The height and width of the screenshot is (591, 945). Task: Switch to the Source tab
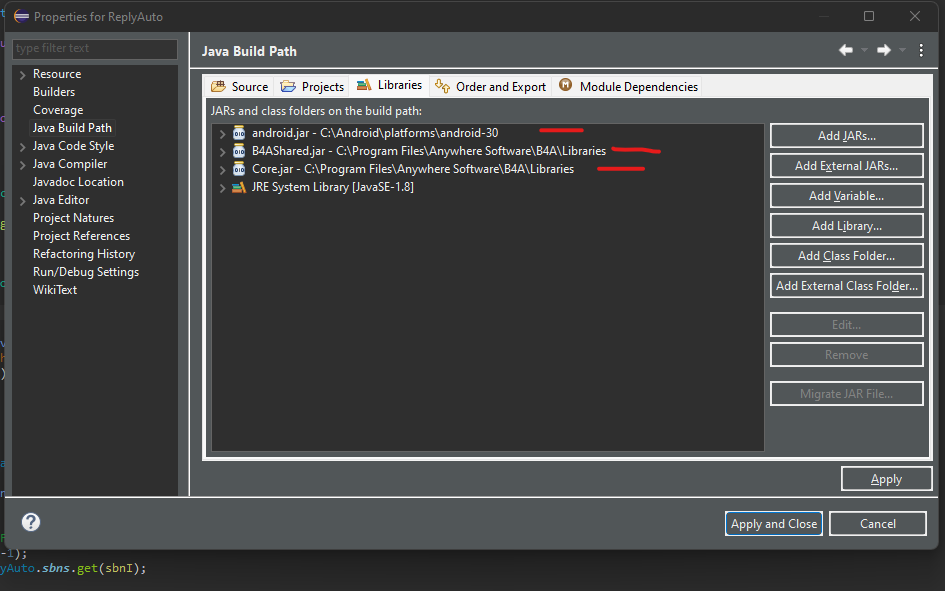click(x=239, y=87)
